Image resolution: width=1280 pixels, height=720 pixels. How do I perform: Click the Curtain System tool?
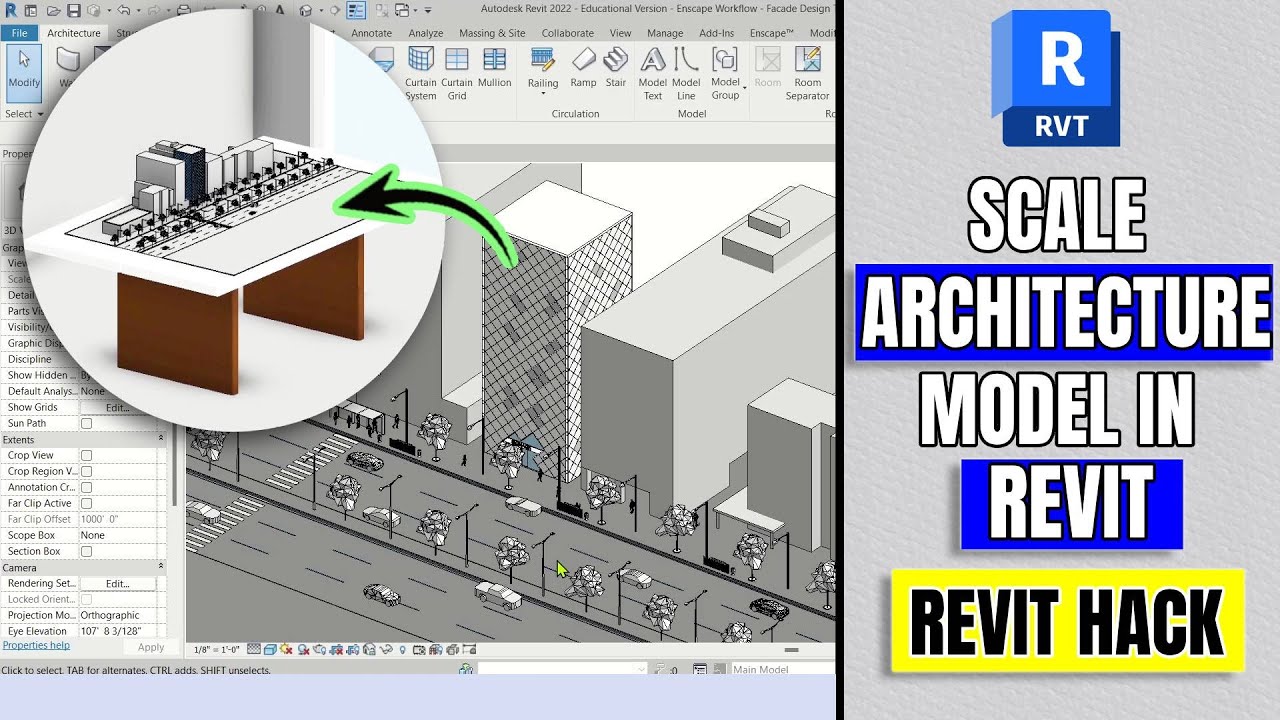[421, 73]
